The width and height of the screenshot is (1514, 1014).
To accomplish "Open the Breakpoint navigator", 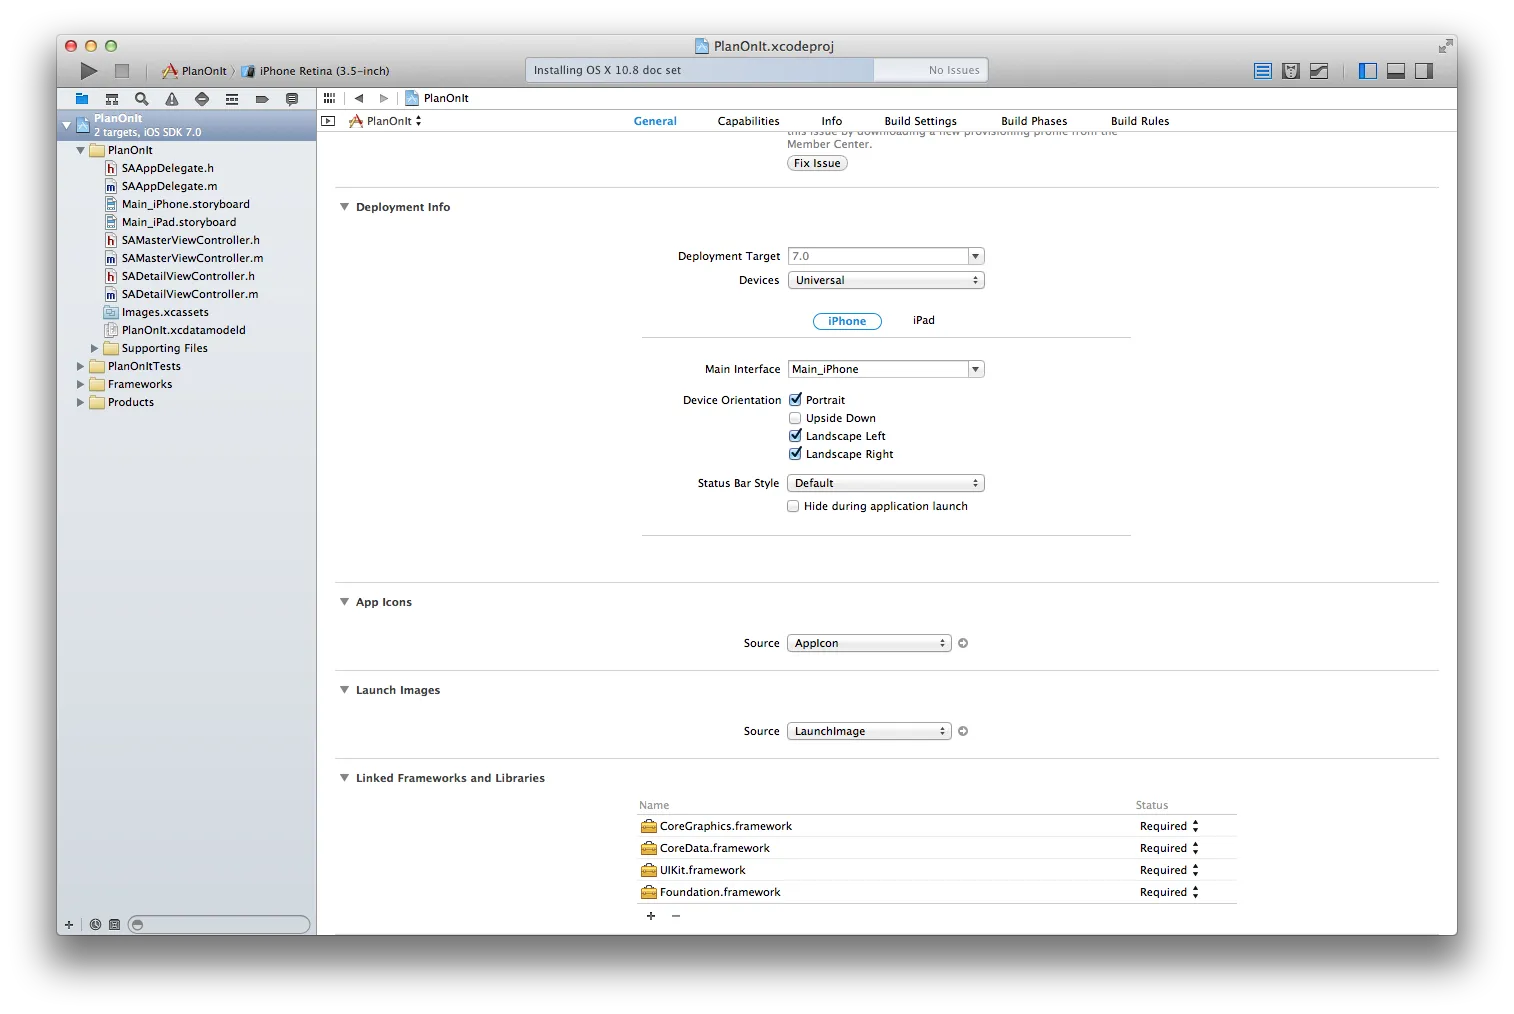I will tap(262, 99).
